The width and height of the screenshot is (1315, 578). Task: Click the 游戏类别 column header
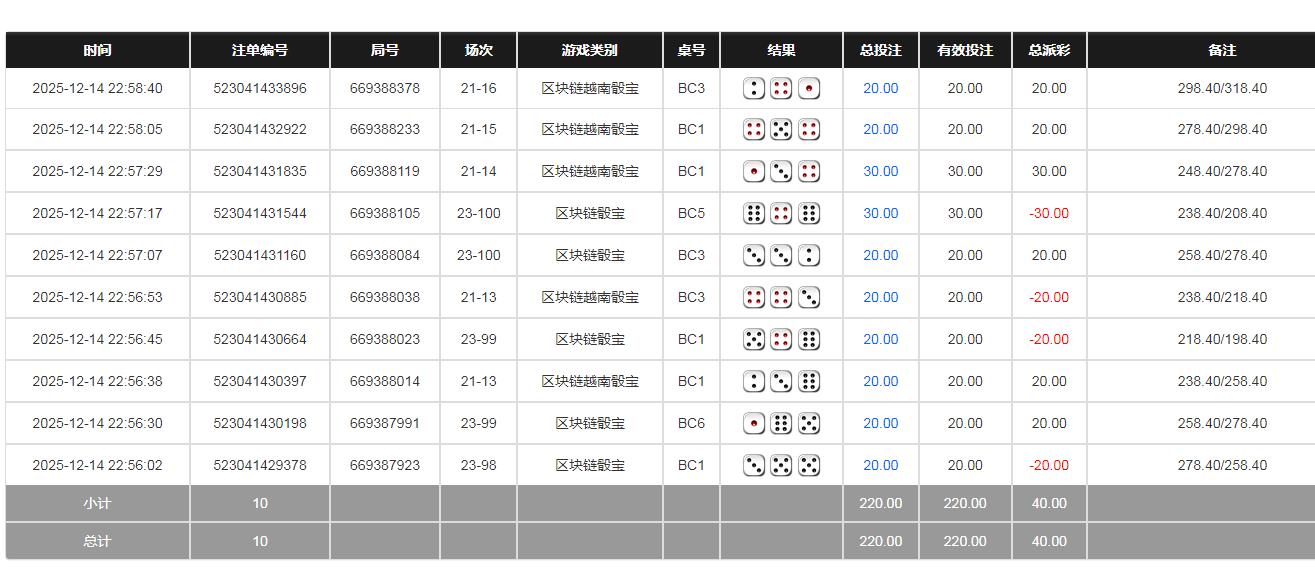(589, 50)
